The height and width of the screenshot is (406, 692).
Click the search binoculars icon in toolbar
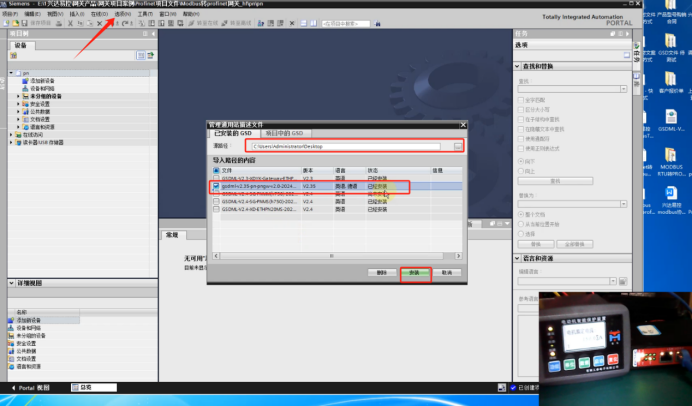(x=377, y=23)
